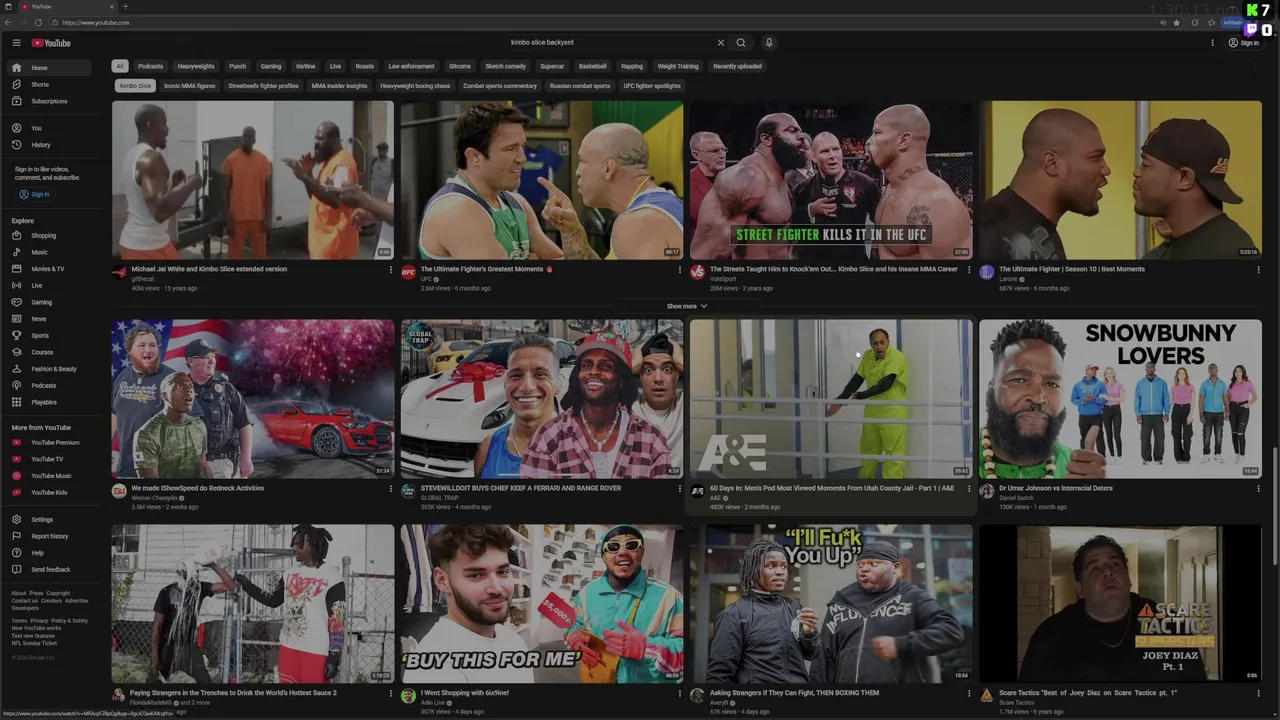This screenshot has width=1280, height=720.
Task: Open Send feedback in the sidebar
Action: (51, 570)
